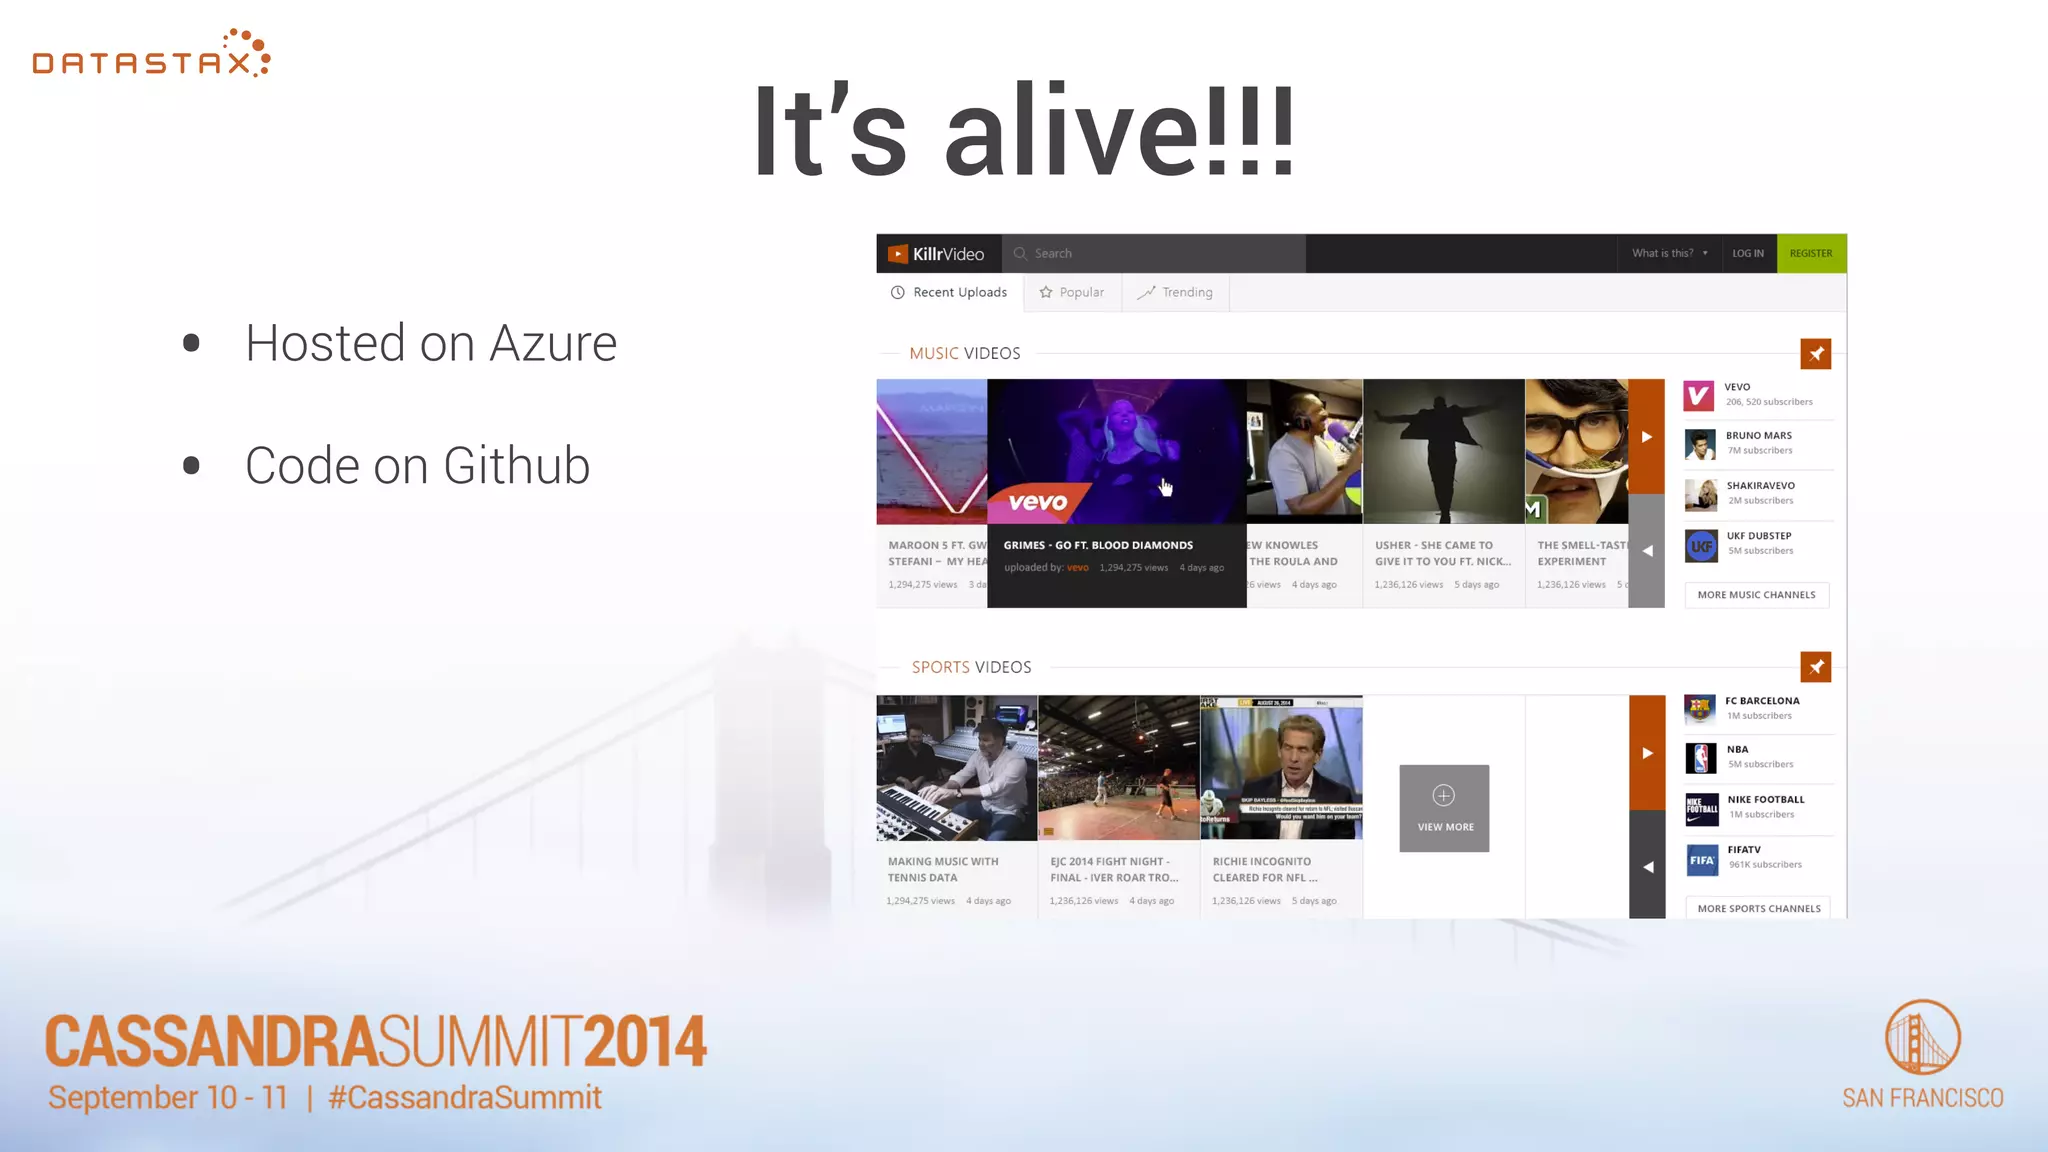Click the Sports Videos pin icon
The width and height of the screenshot is (2048, 1152).
coord(1815,667)
